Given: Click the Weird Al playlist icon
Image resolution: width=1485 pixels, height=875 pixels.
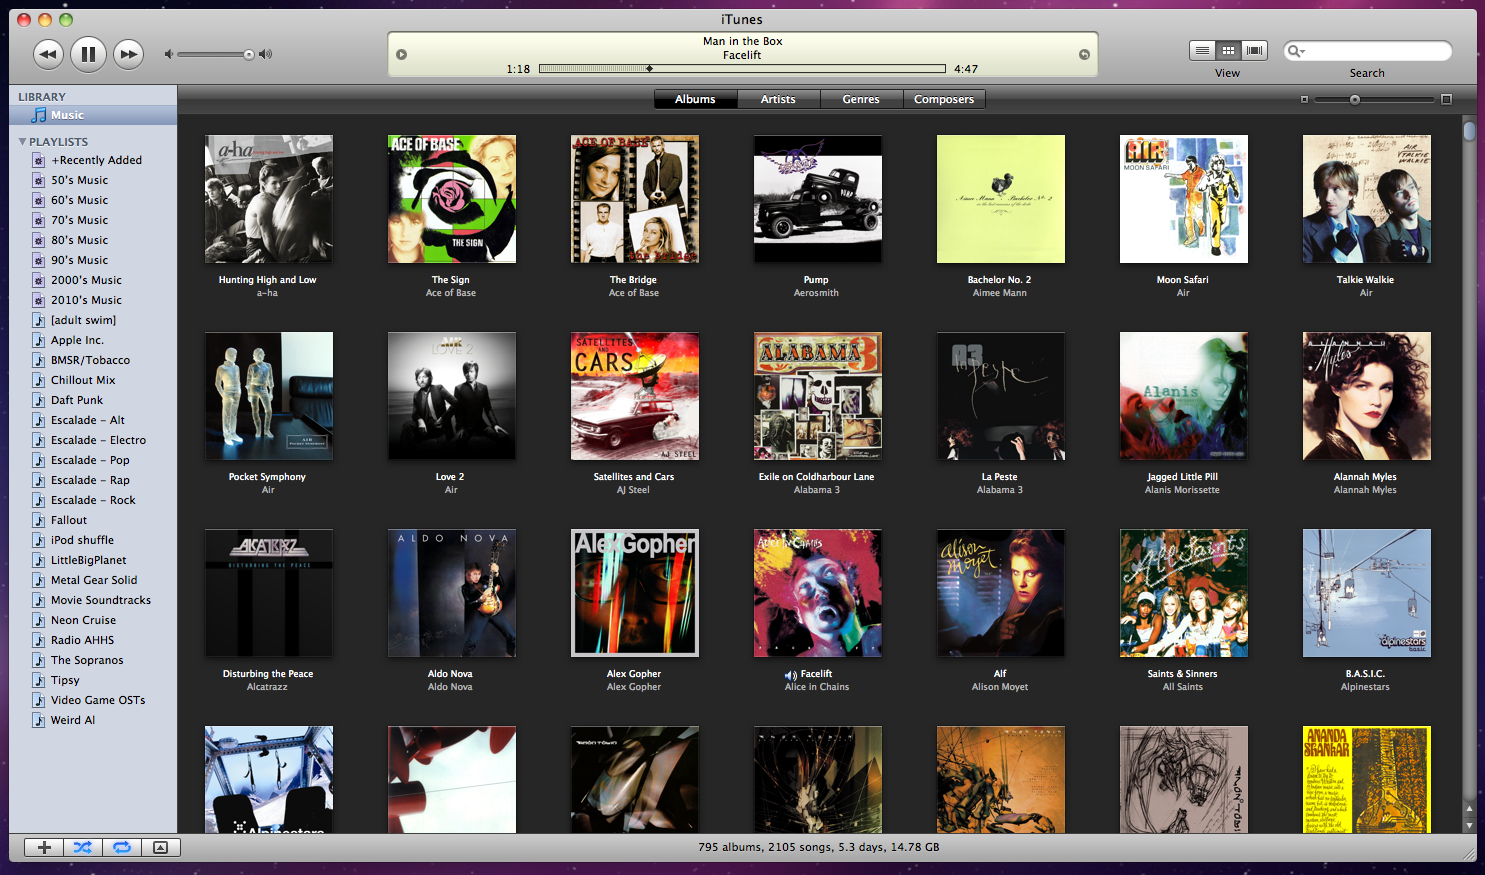Looking at the screenshot, I should point(38,720).
